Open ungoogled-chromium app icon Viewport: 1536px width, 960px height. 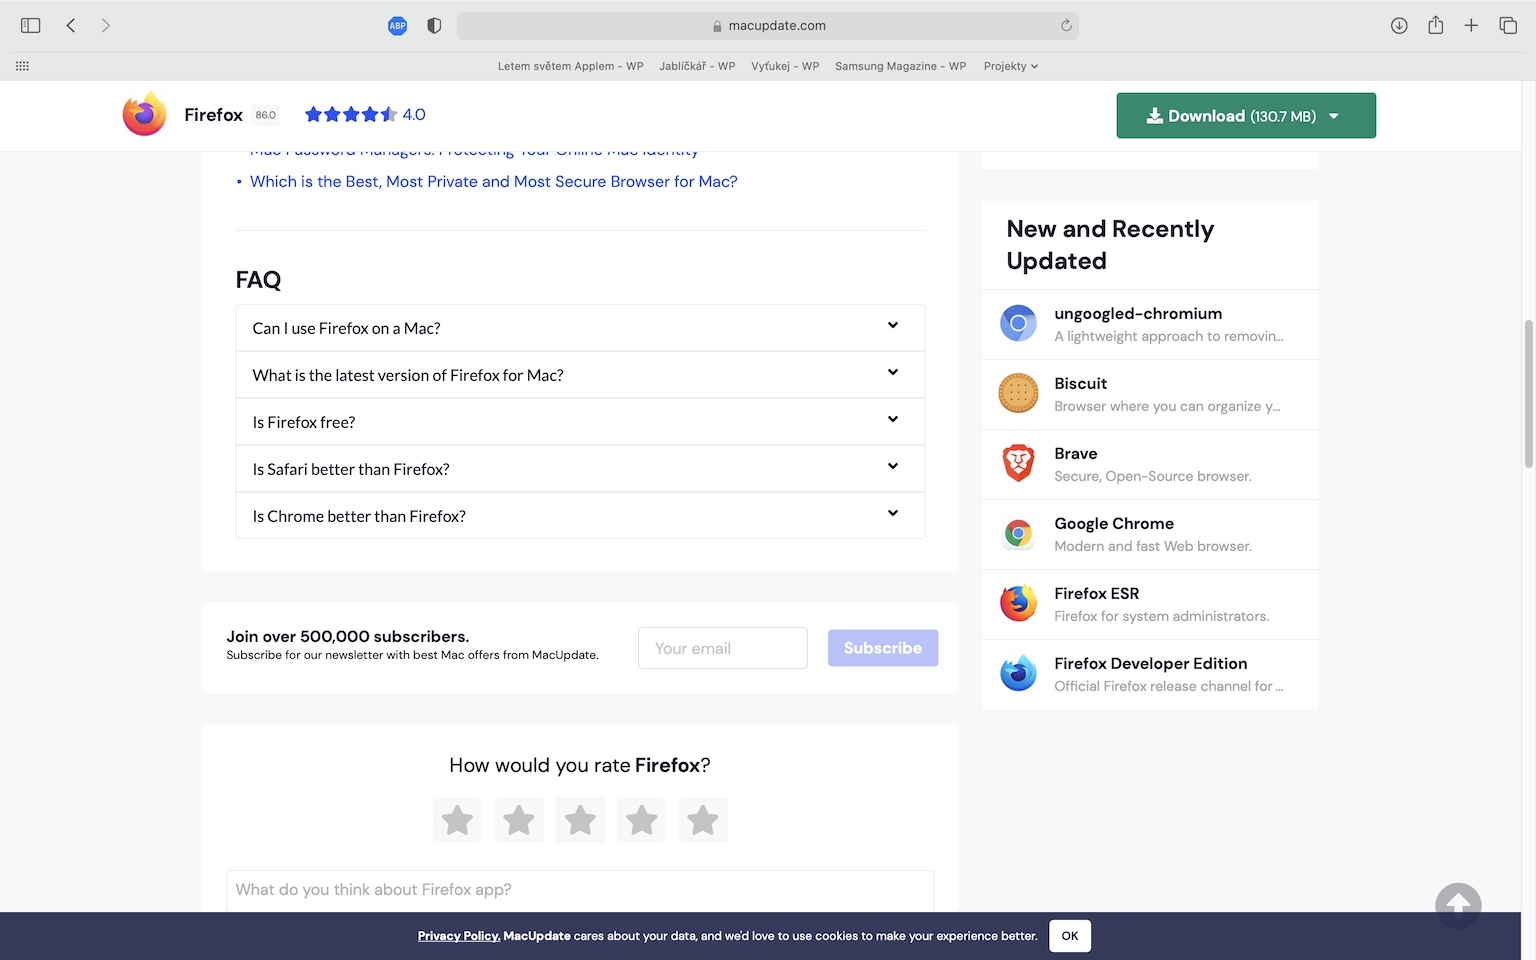(1018, 323)
